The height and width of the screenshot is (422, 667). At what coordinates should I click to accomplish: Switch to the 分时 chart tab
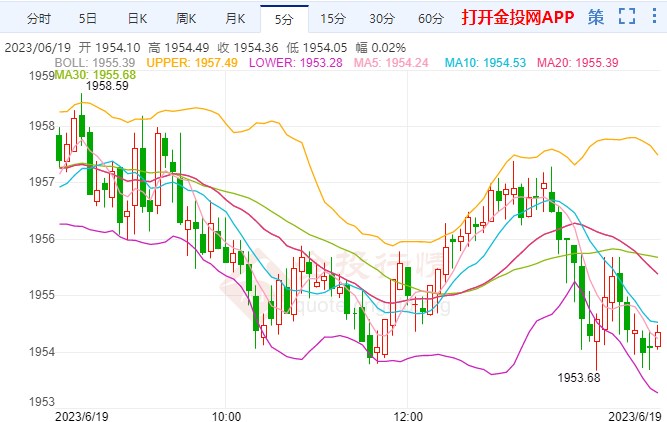(39, 19)
